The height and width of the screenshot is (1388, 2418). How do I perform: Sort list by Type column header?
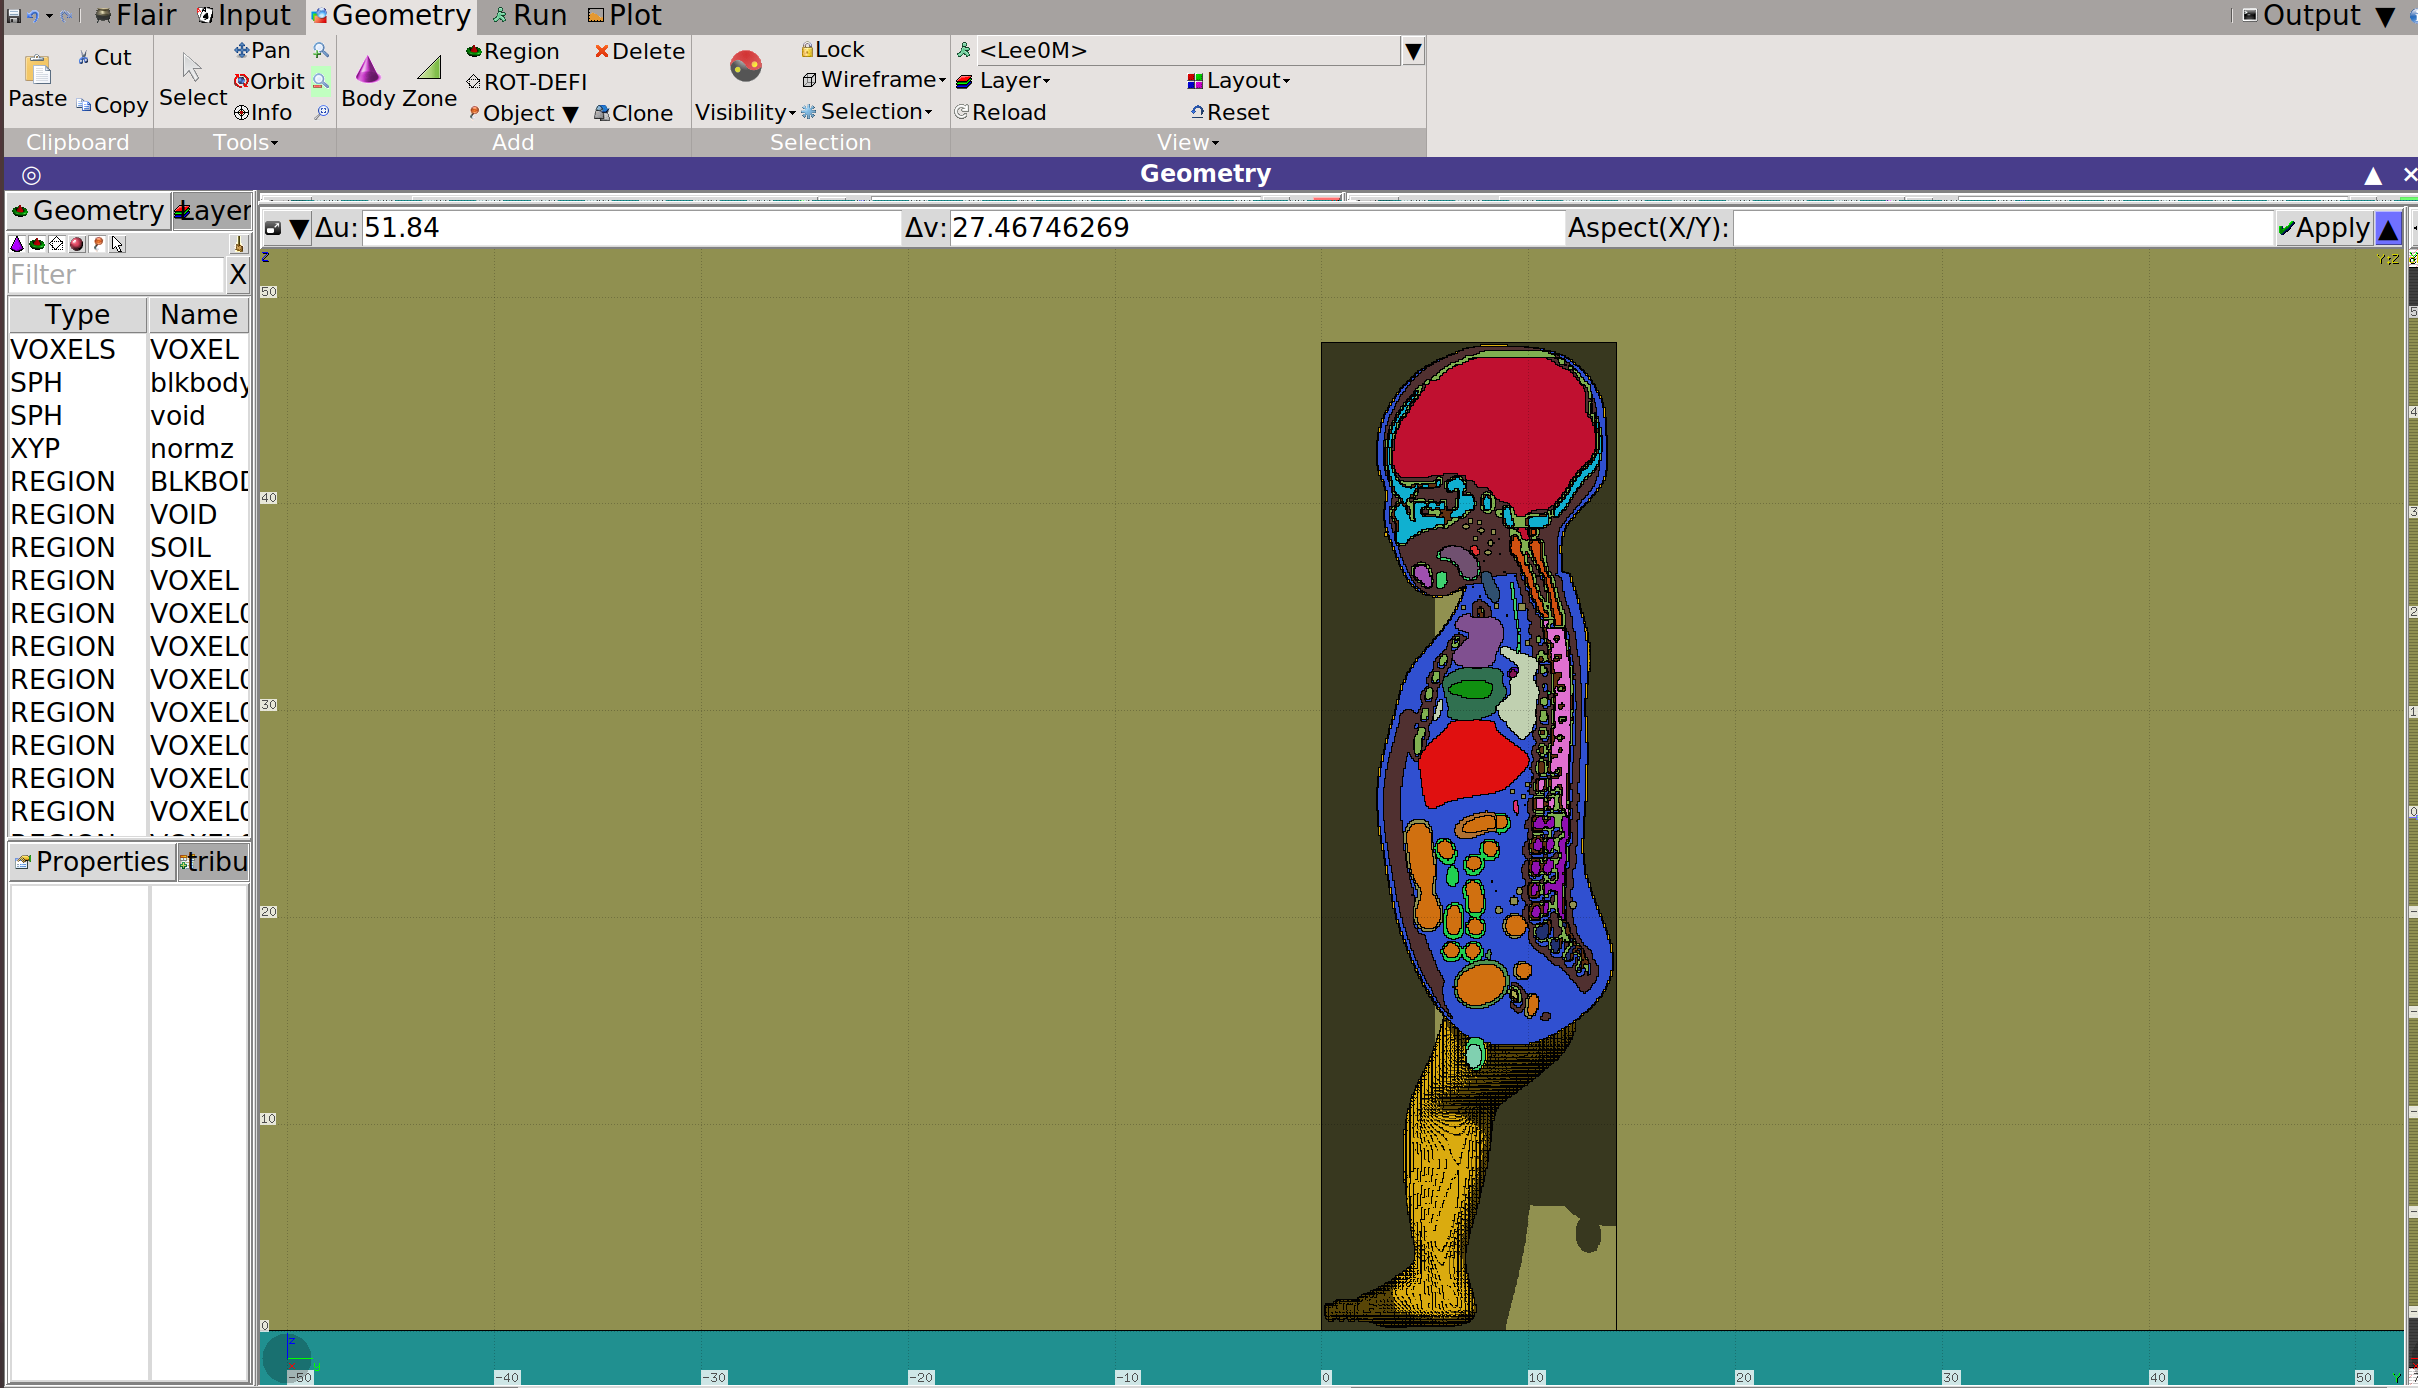pyautogui.click(x=78, y=315)
